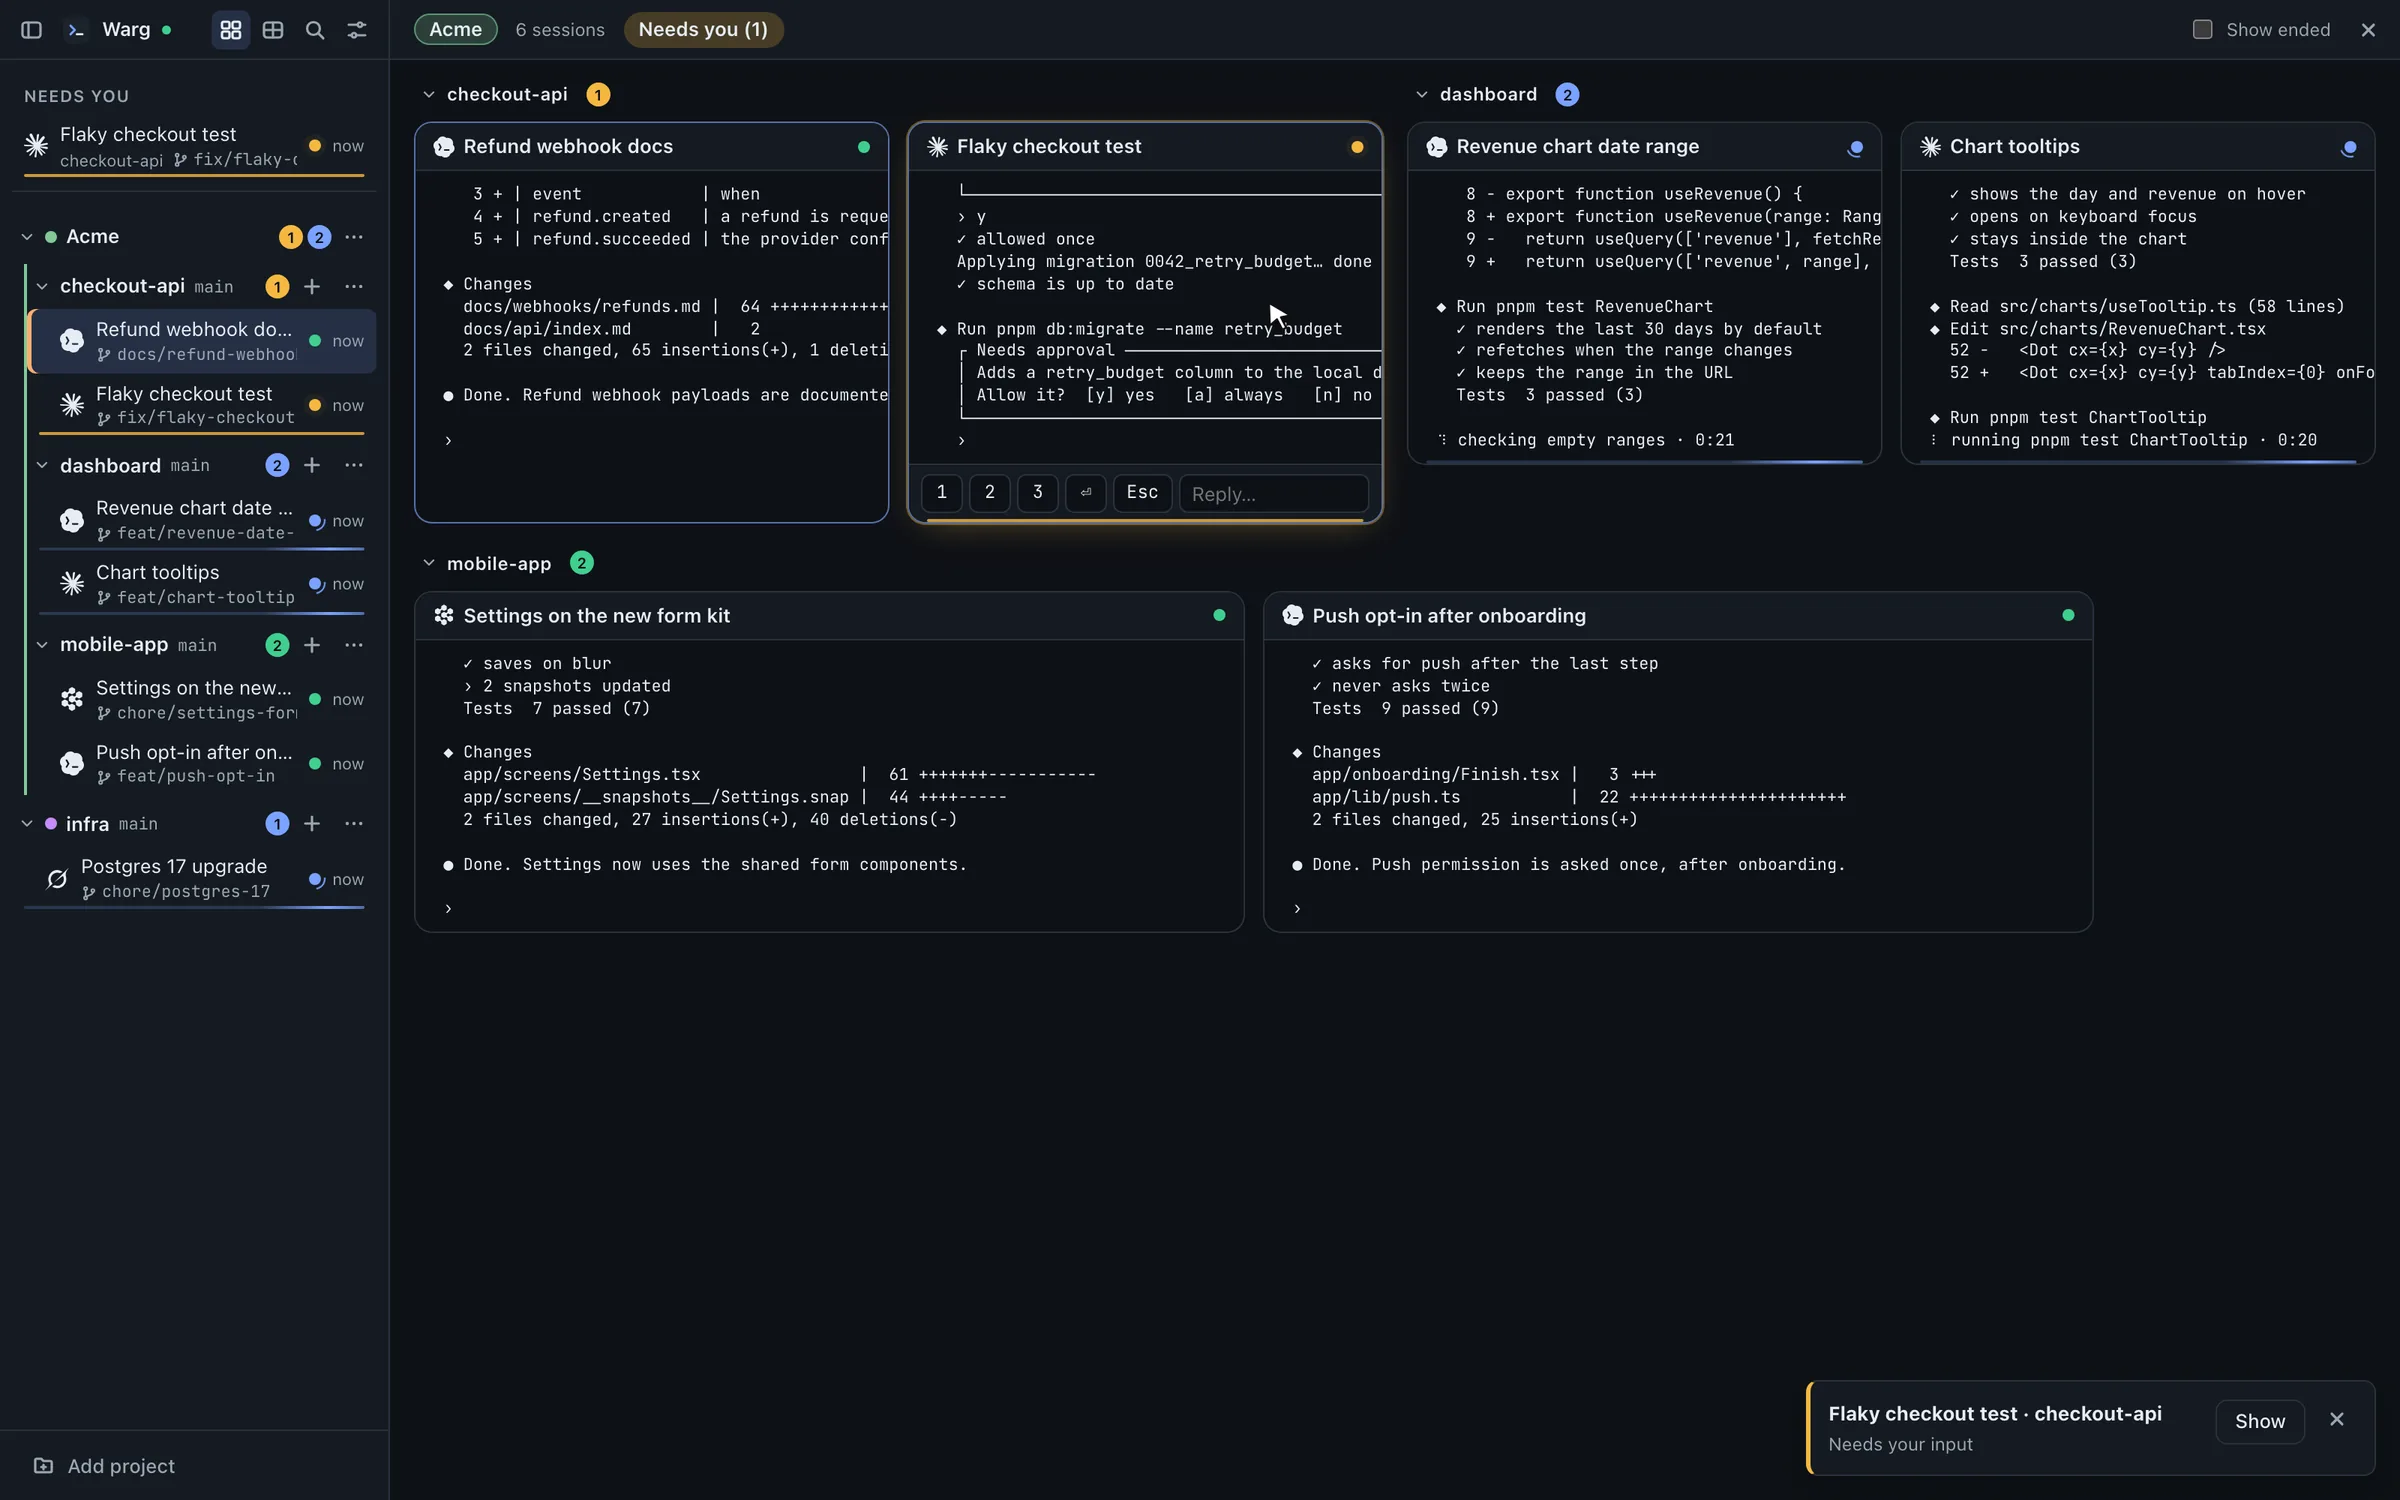Open more options for checkout-api project

click(x=354, y=287)
